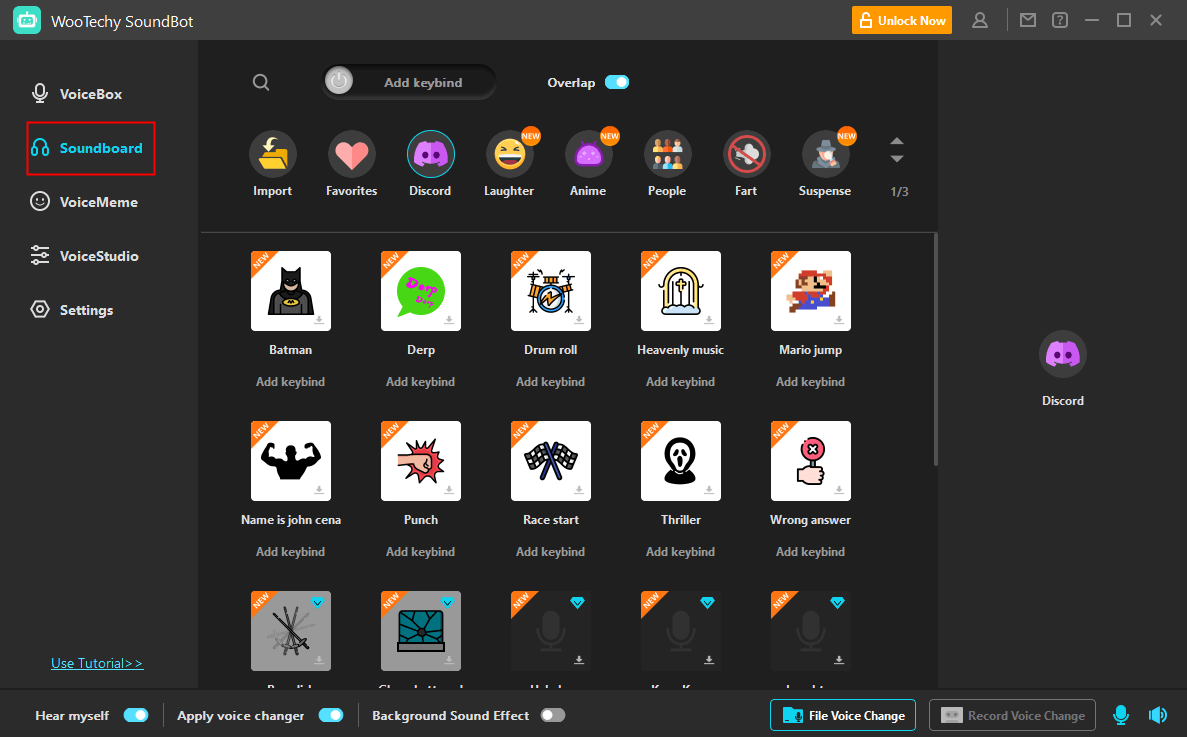Disable the Hear myself toggle
The image size is (1187, 737).
tap(136, 715)
